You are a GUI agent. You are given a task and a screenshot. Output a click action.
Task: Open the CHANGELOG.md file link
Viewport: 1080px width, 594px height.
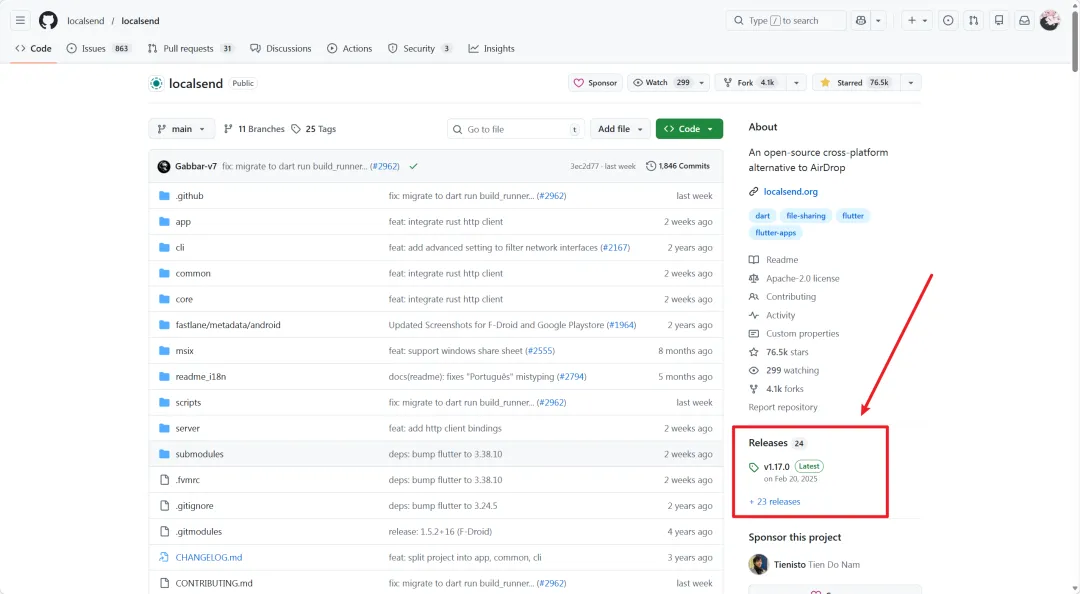point(209,557)
